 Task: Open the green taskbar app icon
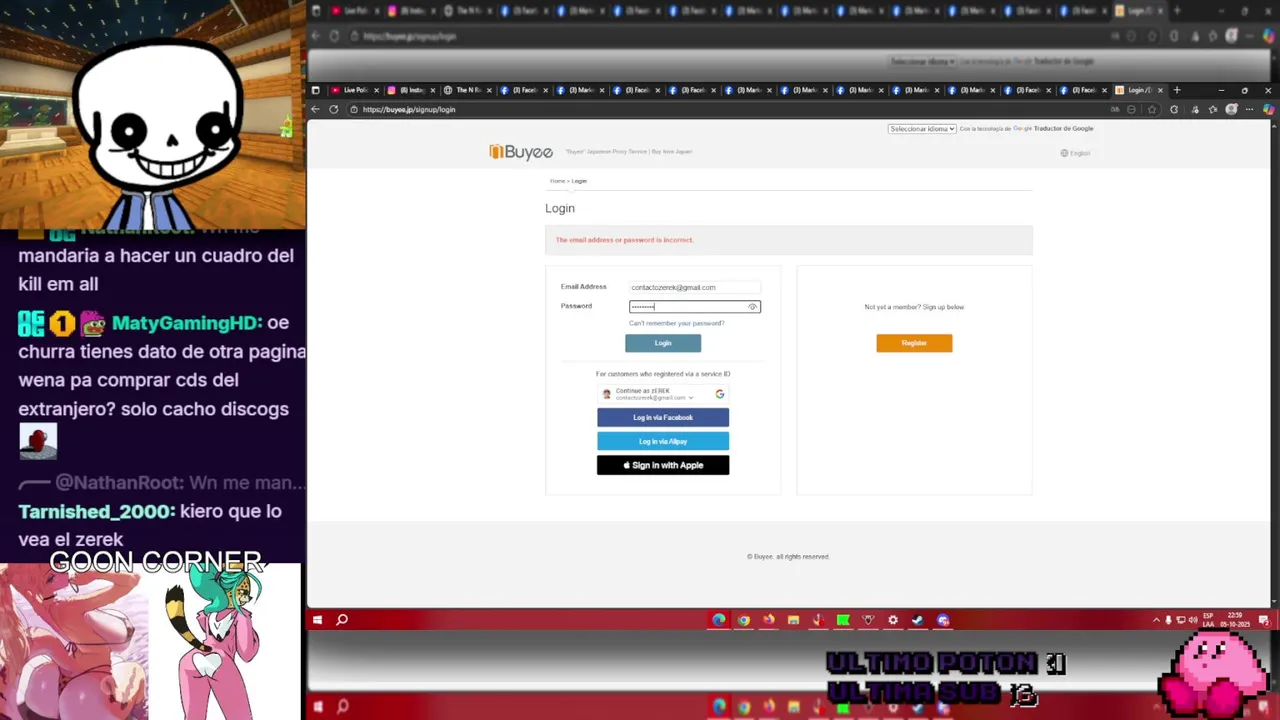pyautogui.click(x=843, y=620)
